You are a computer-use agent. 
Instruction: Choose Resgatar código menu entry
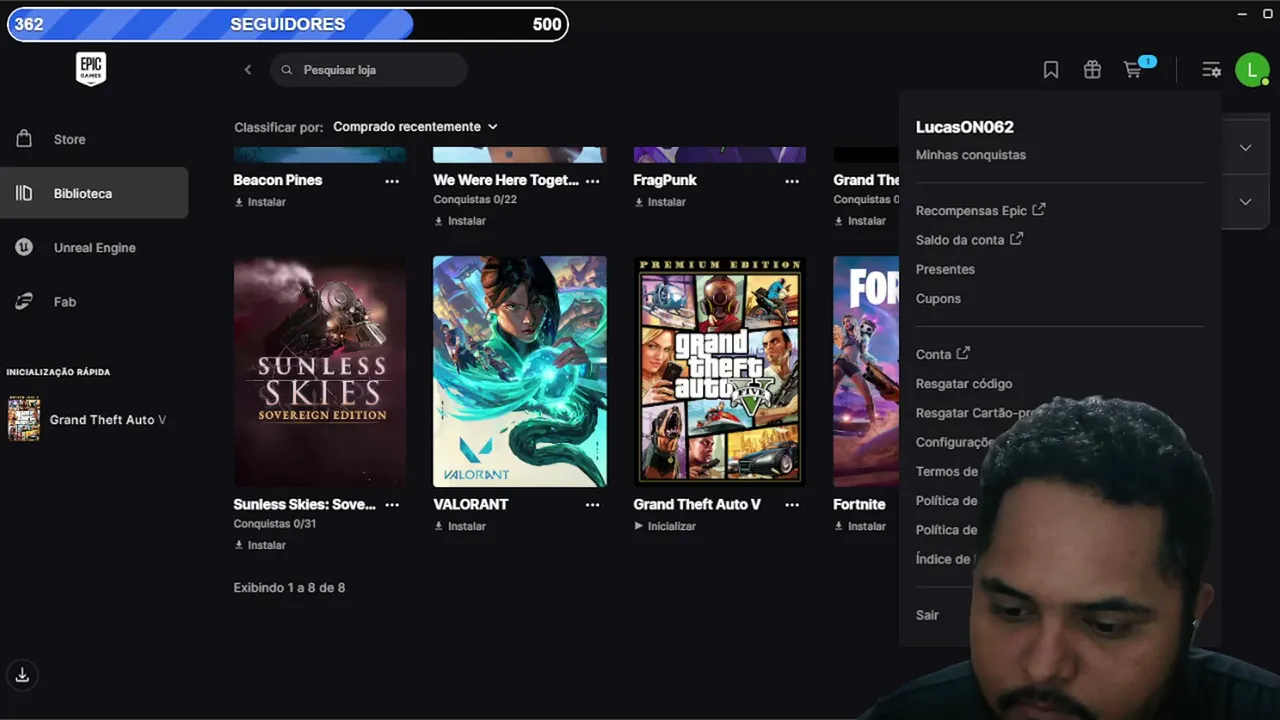pos(964,383)
